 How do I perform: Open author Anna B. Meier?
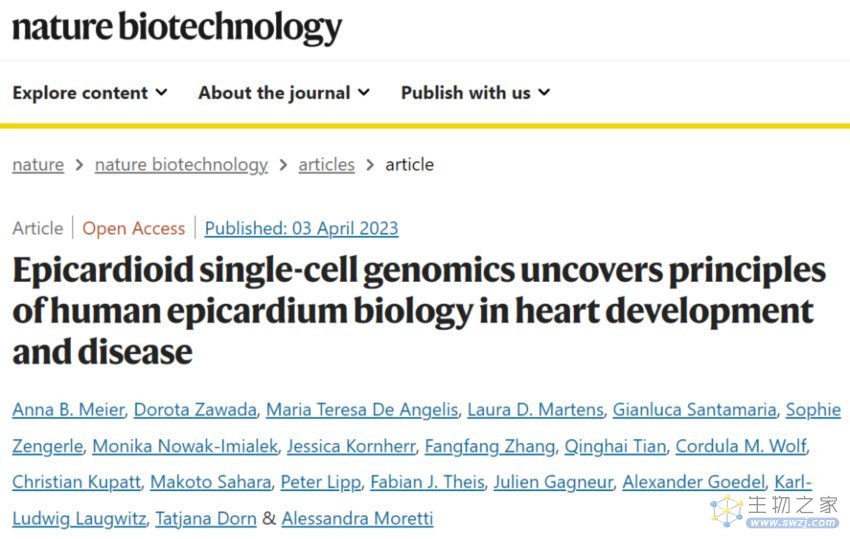coord(68,410)
